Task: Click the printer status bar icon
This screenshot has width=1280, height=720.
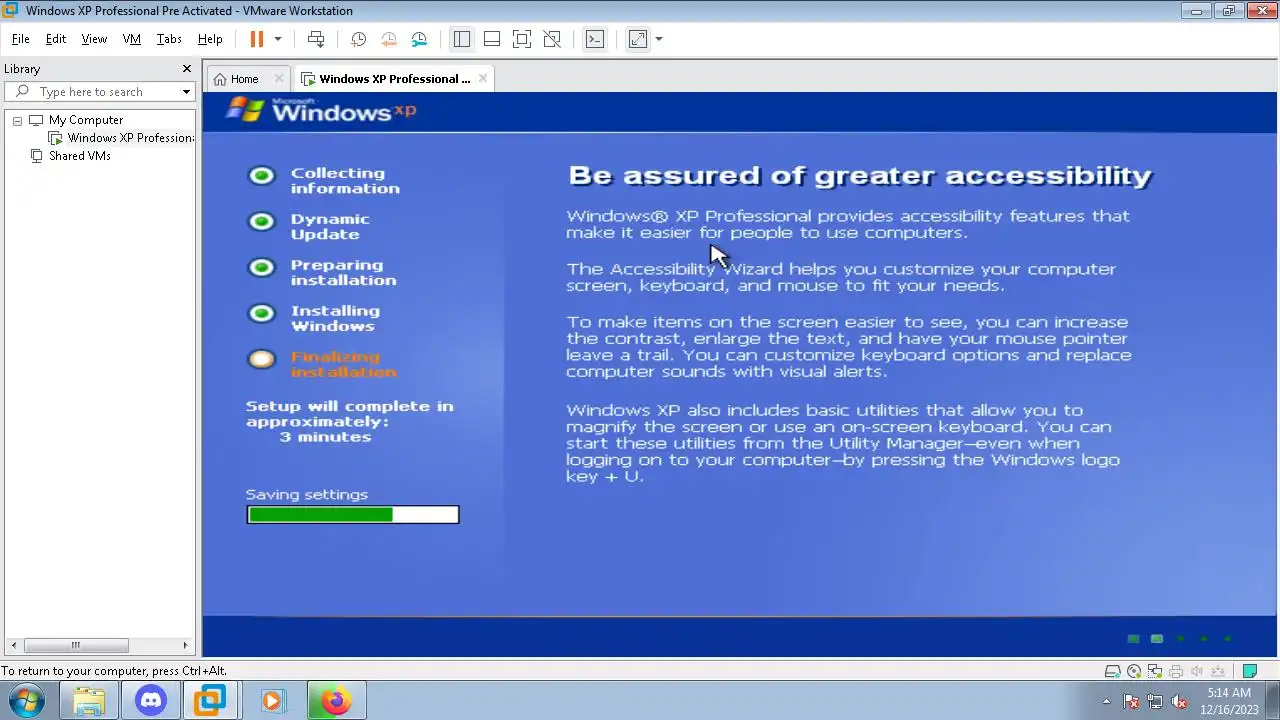Action: (1176, 671)
